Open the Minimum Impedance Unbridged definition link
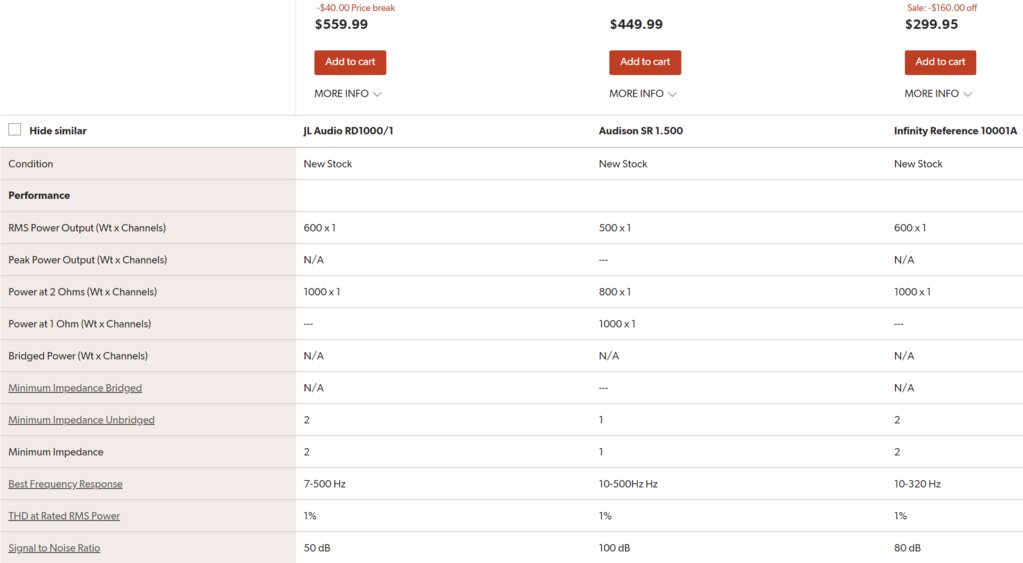The image size is (1023, 563). pyautogui.click(x=82, y=419)
